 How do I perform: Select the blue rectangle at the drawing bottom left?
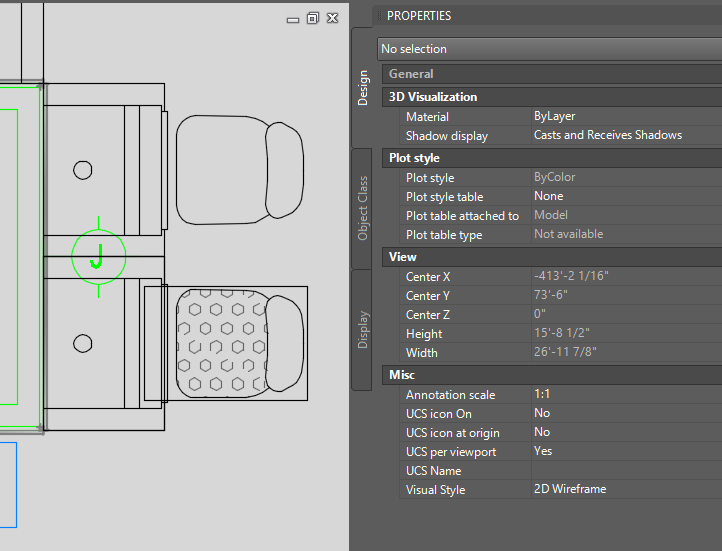8,485
